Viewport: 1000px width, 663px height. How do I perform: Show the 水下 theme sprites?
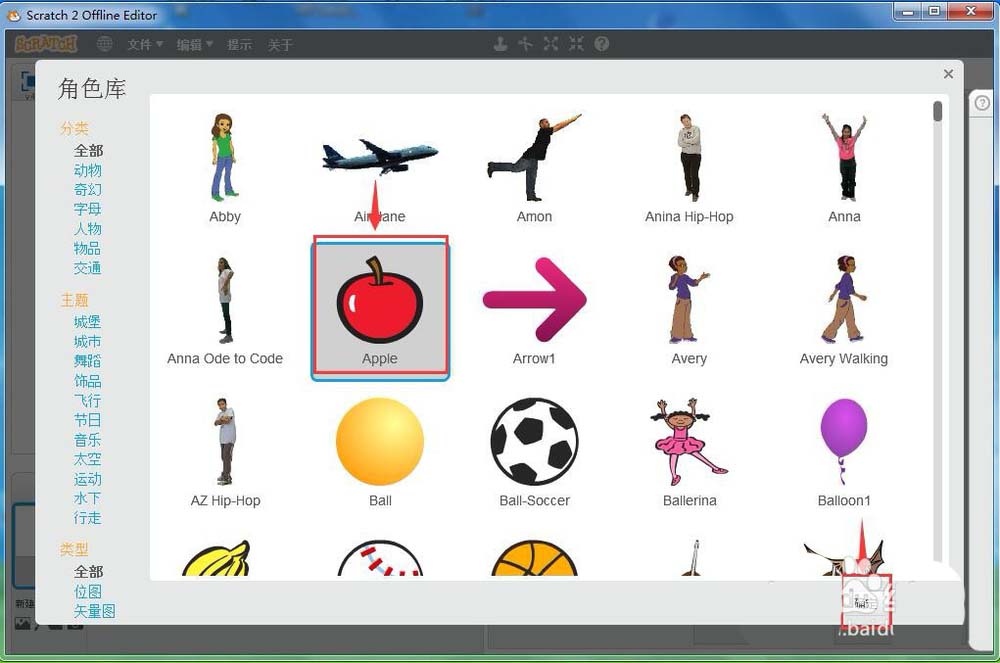click(x=88, y=498)
